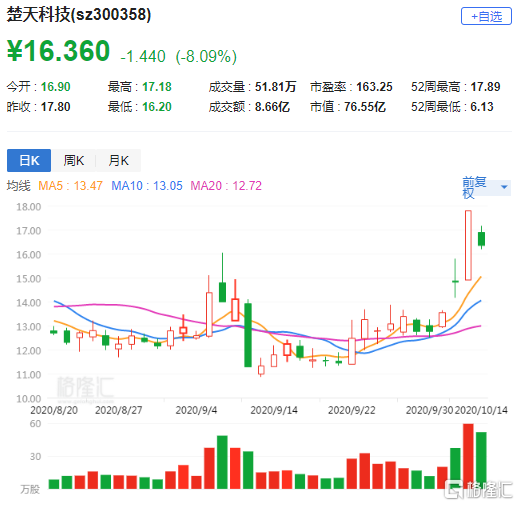Open the 前复权 adjustment dropdown
Screen dimensions: 519x506
click(486, 187)
